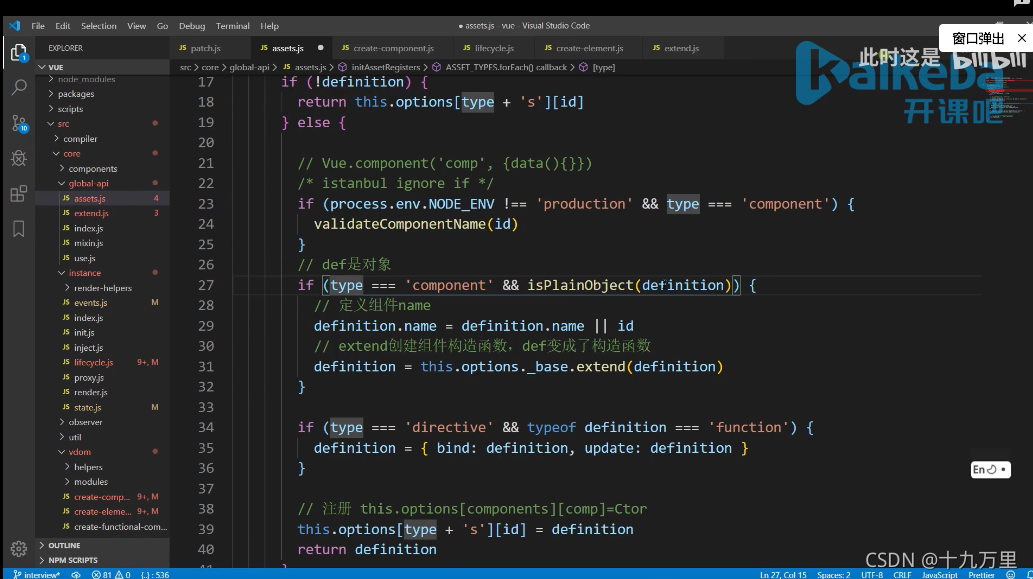
Task: Collapse the instance folder
Action: click(102, 273)
